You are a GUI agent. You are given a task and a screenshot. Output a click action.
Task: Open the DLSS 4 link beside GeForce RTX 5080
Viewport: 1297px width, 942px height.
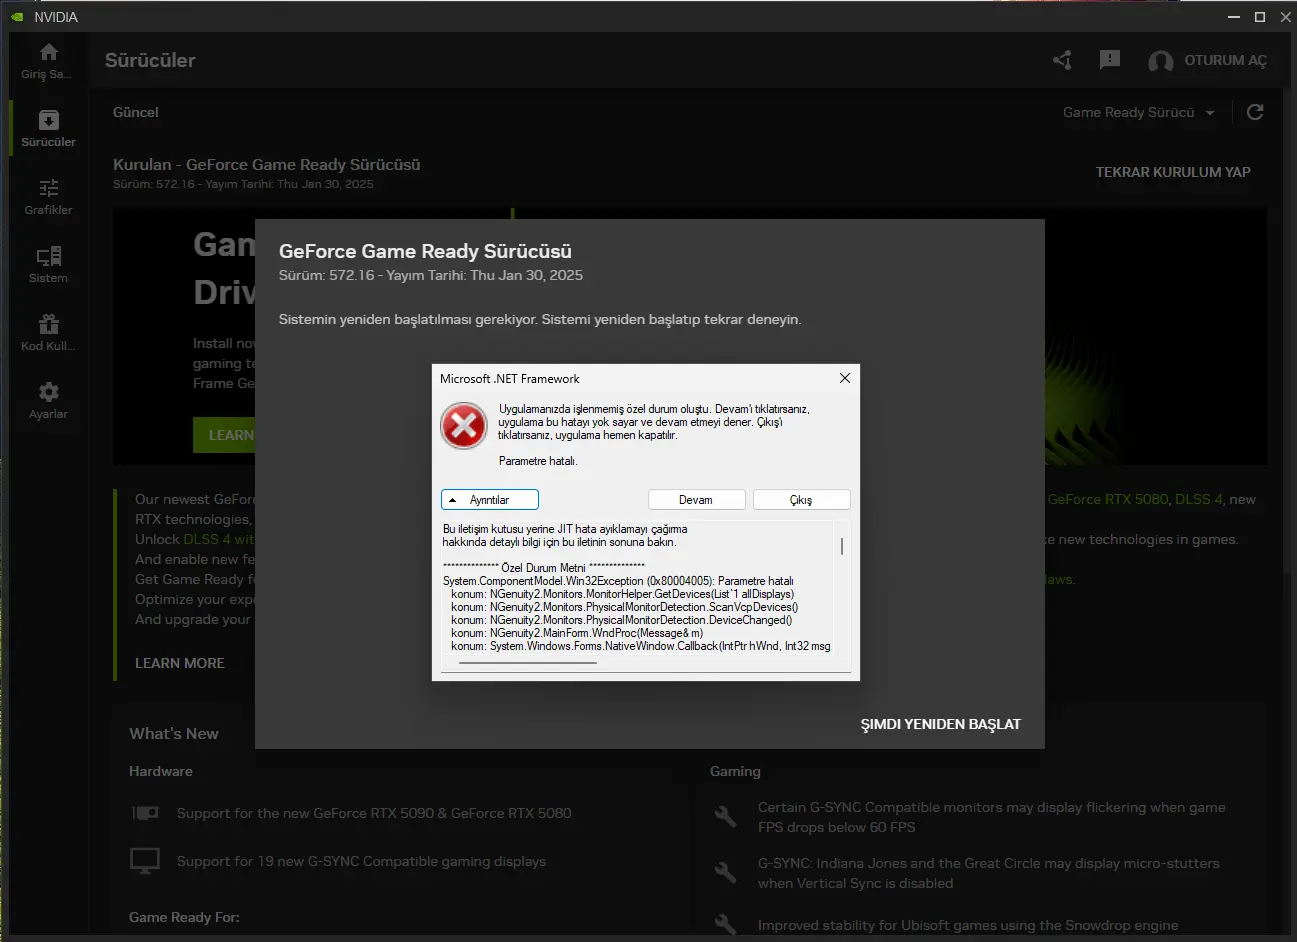pos(1199,499)
